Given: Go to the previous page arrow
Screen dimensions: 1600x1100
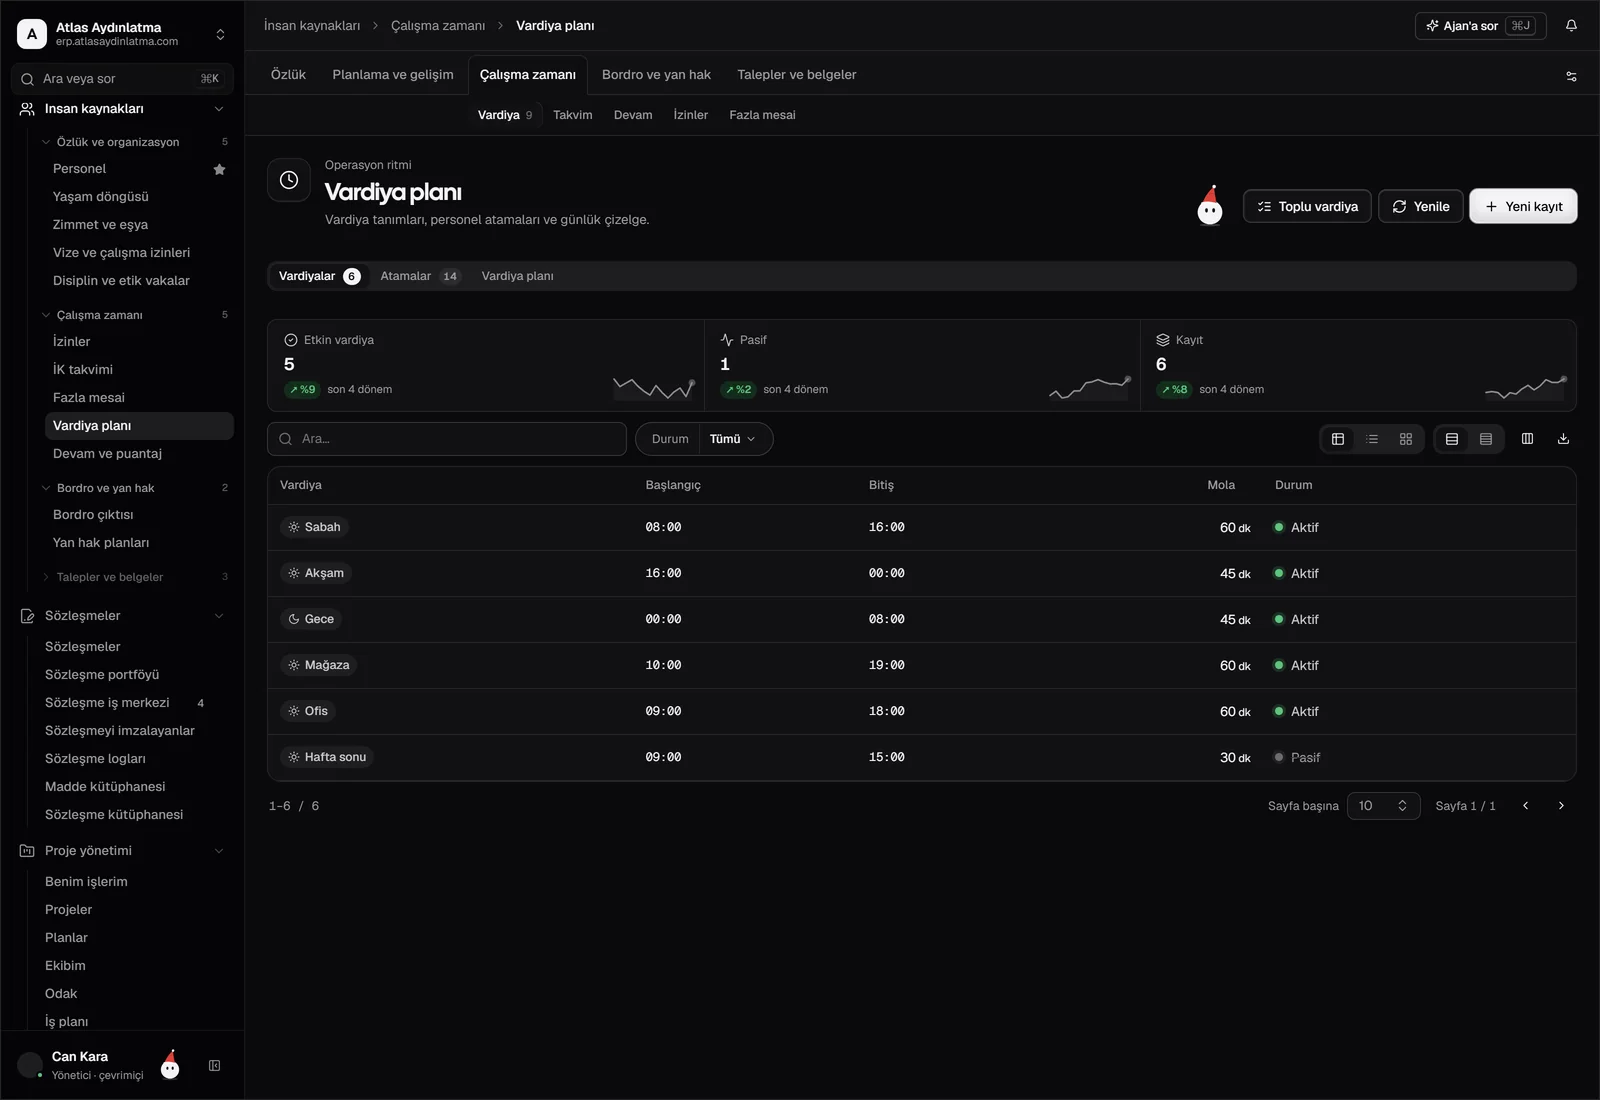Looking at the screenshot, I should coord(1525,806).
